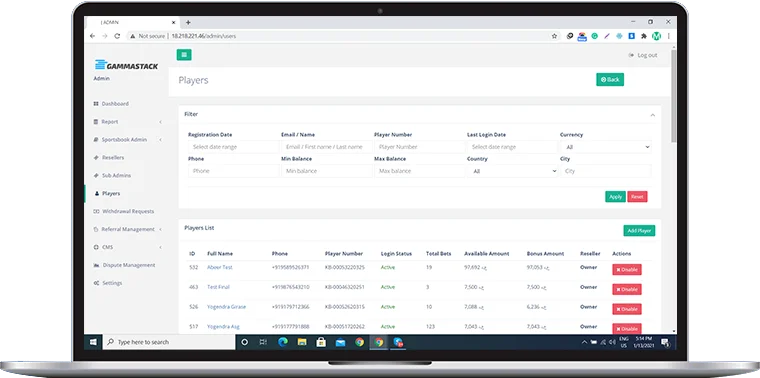Open the Country dropdown

click(513, 171)
